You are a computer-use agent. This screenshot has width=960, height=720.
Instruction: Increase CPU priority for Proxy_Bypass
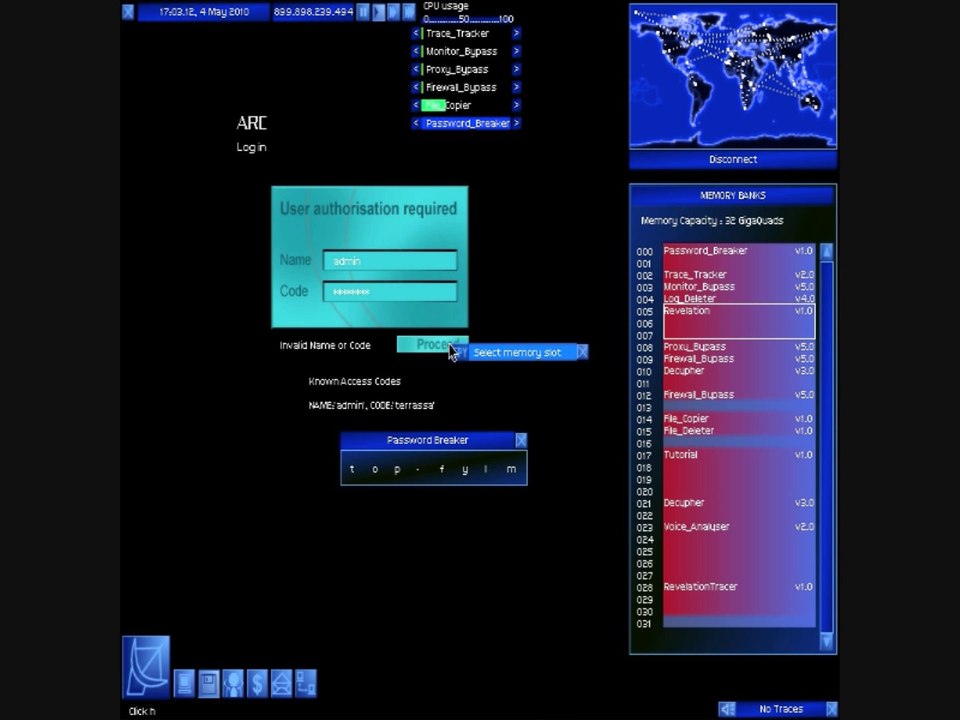pyautogui.click(x=516, y=69)
